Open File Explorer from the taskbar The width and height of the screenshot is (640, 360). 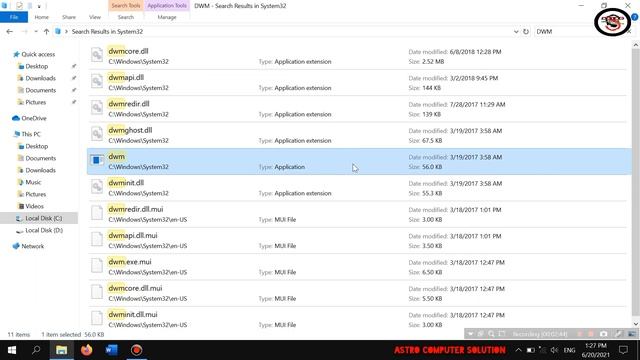[62, 350]
